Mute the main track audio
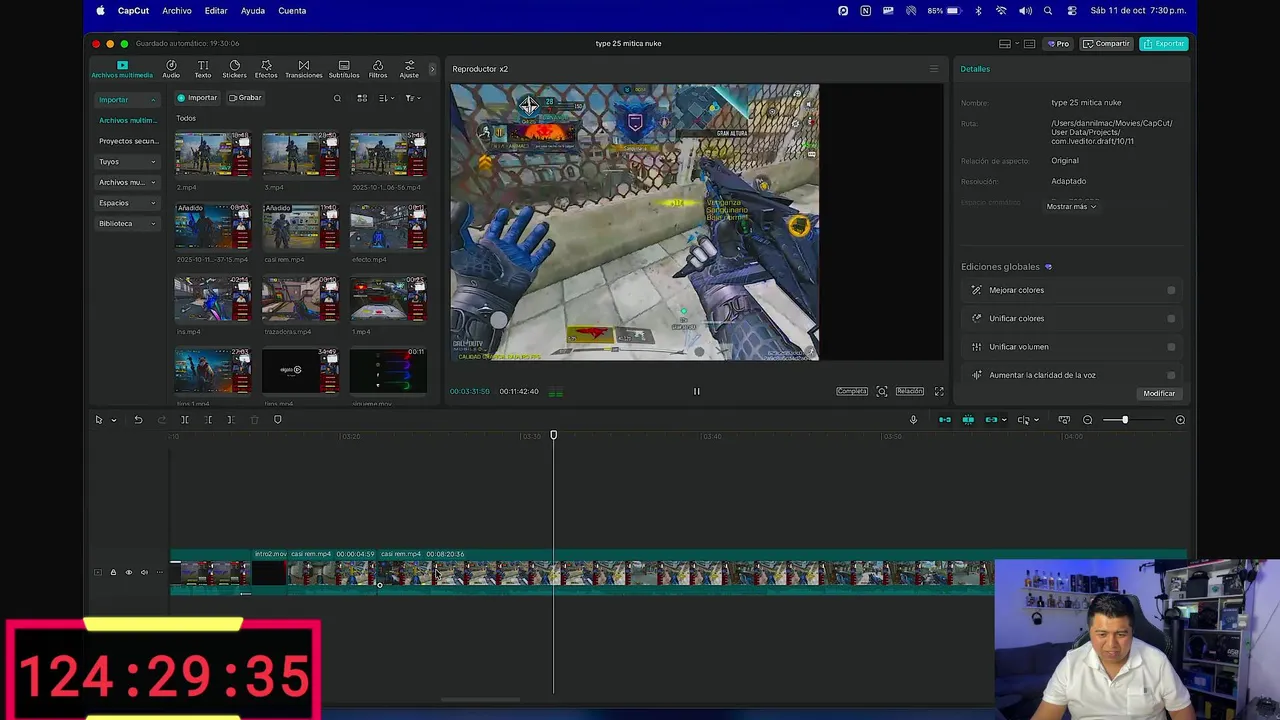Viewport: 1280px width, 720px height. (x=144, y=572)
